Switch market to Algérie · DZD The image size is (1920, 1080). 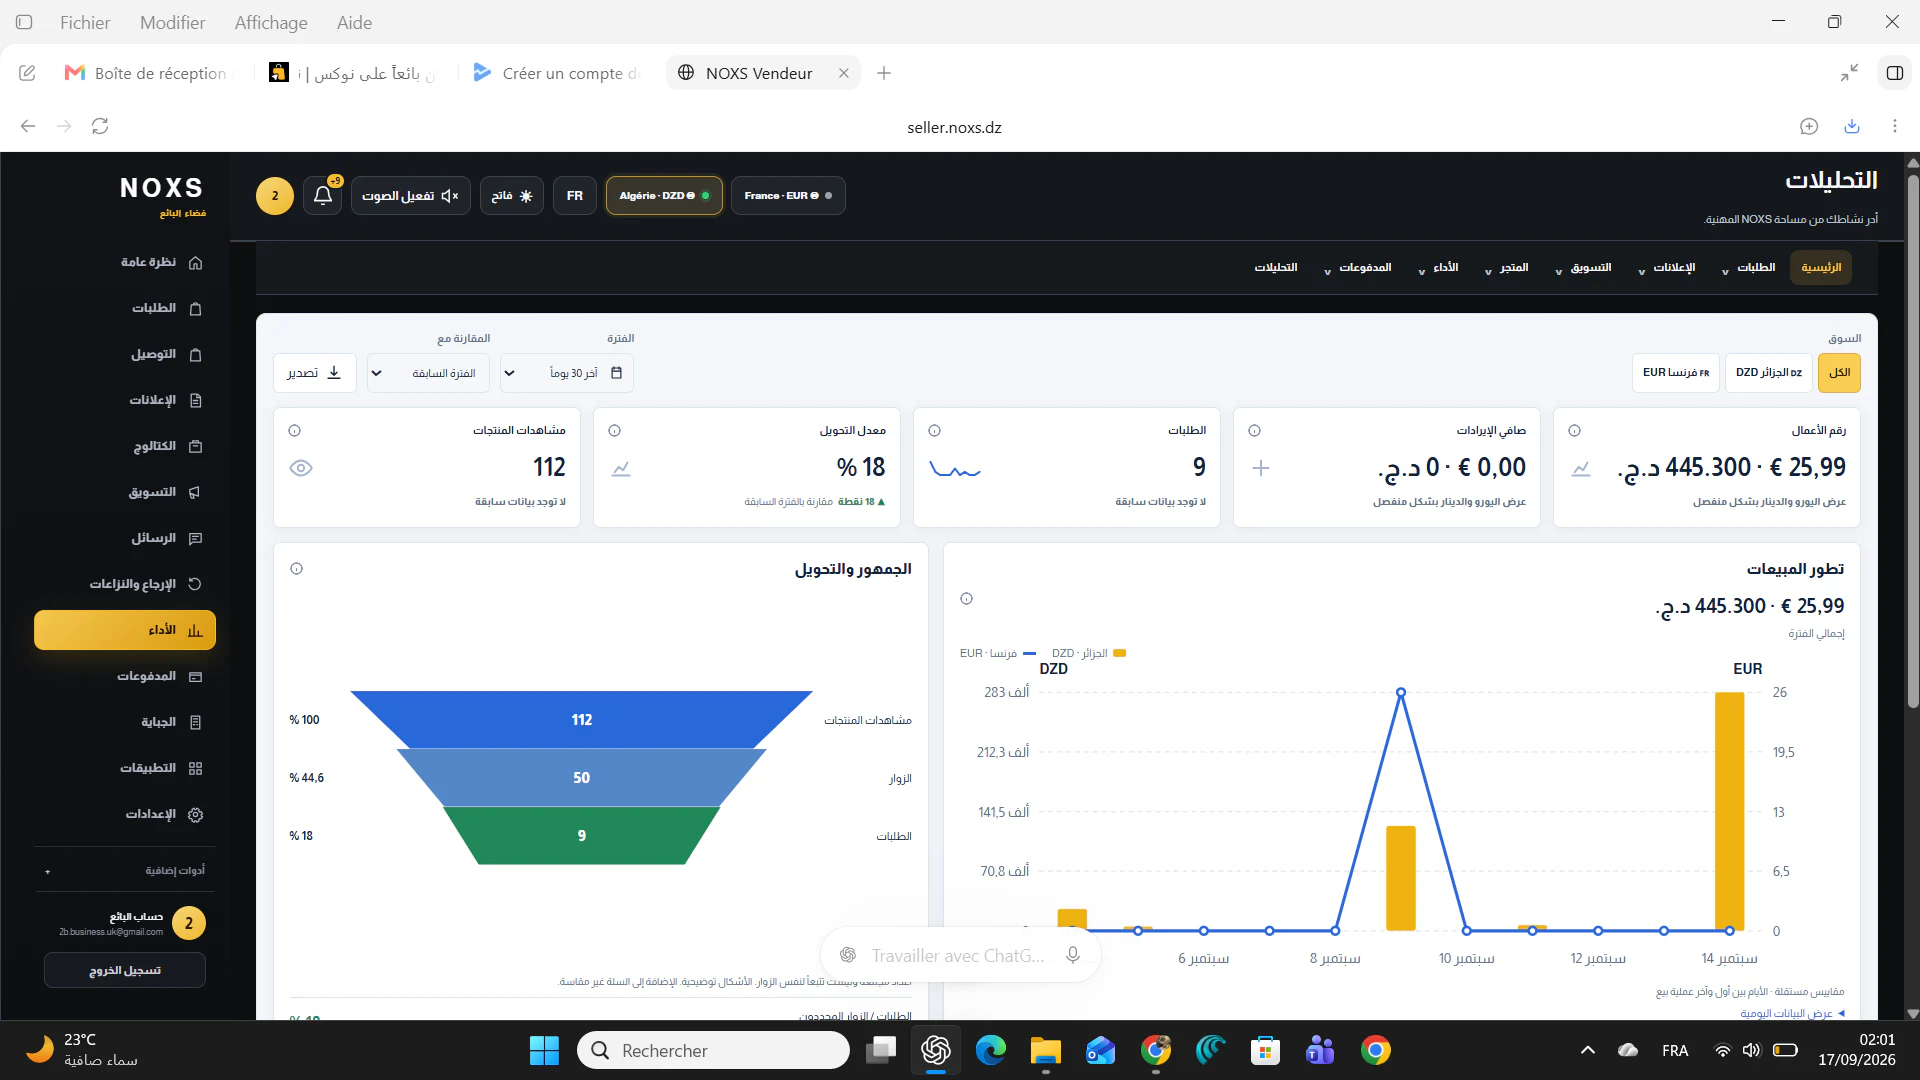point(664,196)
